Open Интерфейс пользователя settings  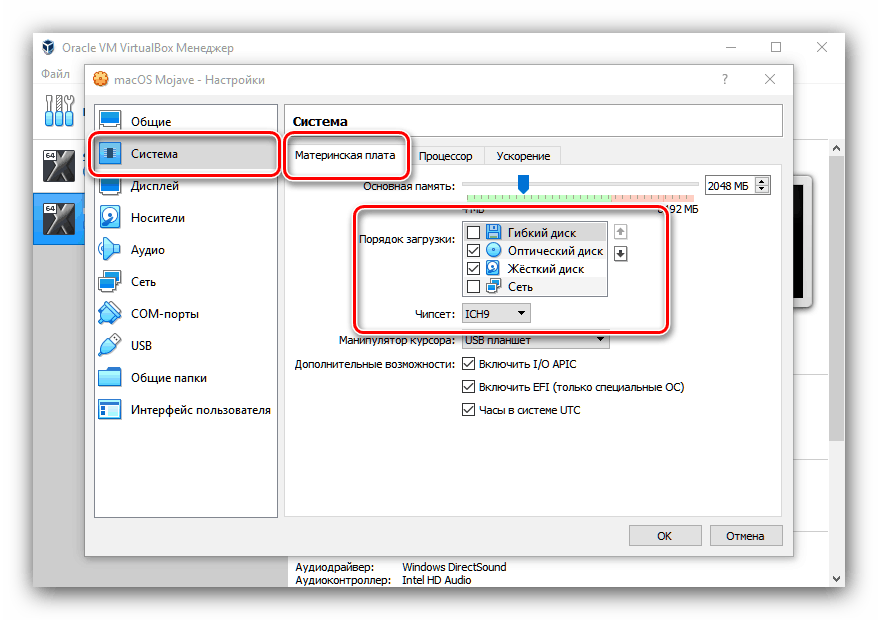(x=185, y=409)
